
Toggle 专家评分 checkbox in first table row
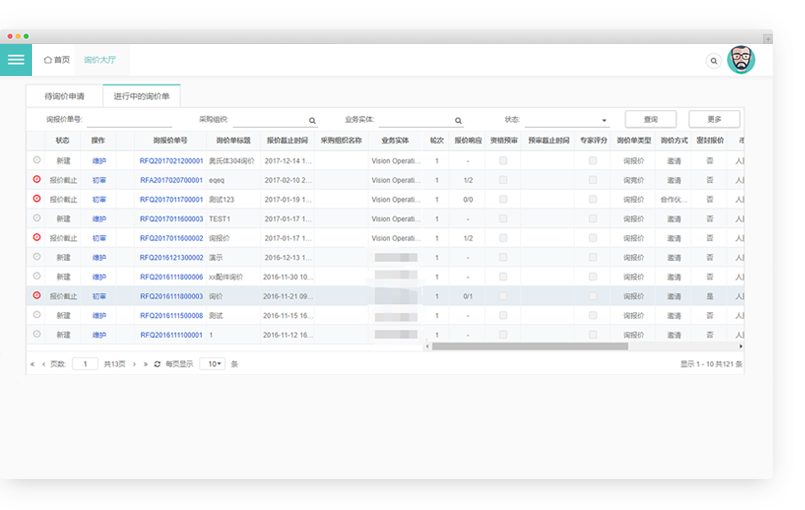coord(593,160)
